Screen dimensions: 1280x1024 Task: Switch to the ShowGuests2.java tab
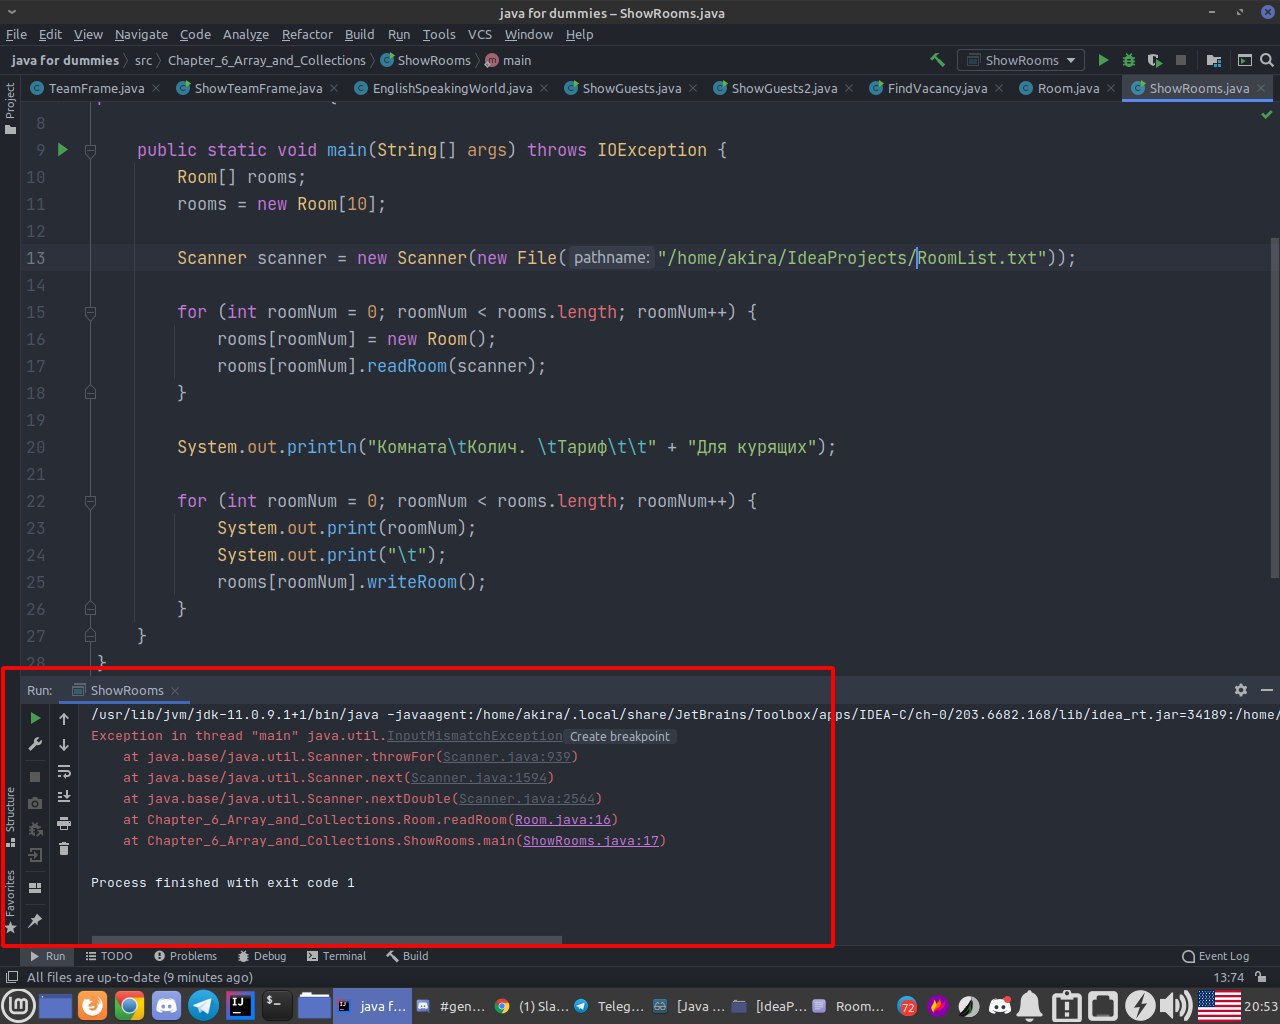tap(783, 88)
